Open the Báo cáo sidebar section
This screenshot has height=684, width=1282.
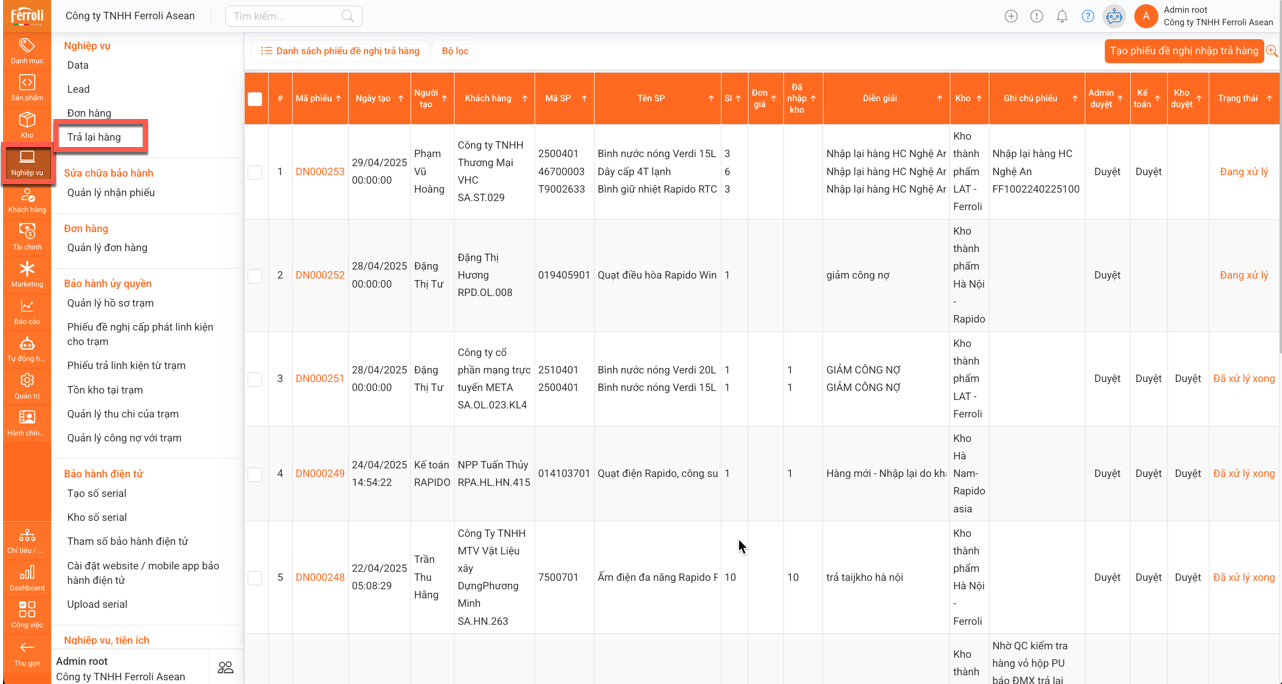pyautogui.click(x=27, y=312)
